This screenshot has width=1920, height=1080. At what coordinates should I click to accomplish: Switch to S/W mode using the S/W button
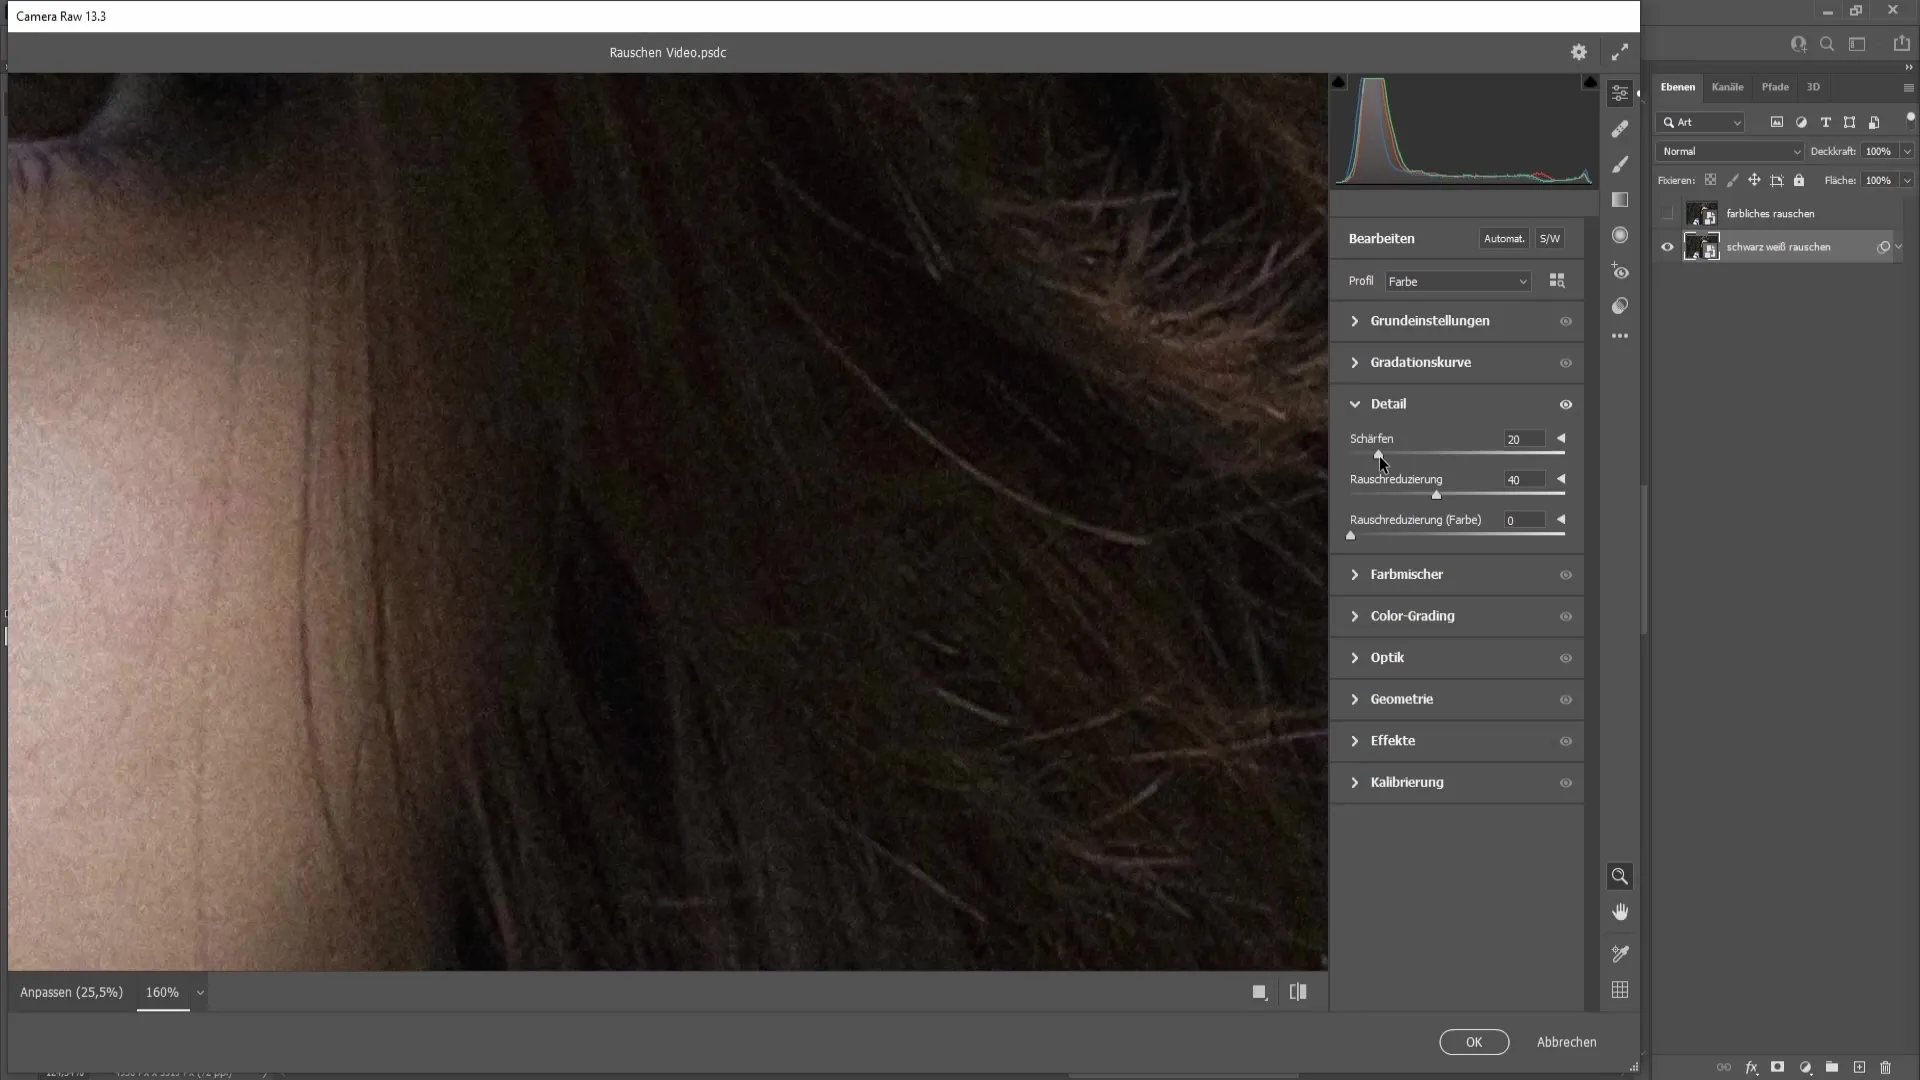[x=1553, y=239]
